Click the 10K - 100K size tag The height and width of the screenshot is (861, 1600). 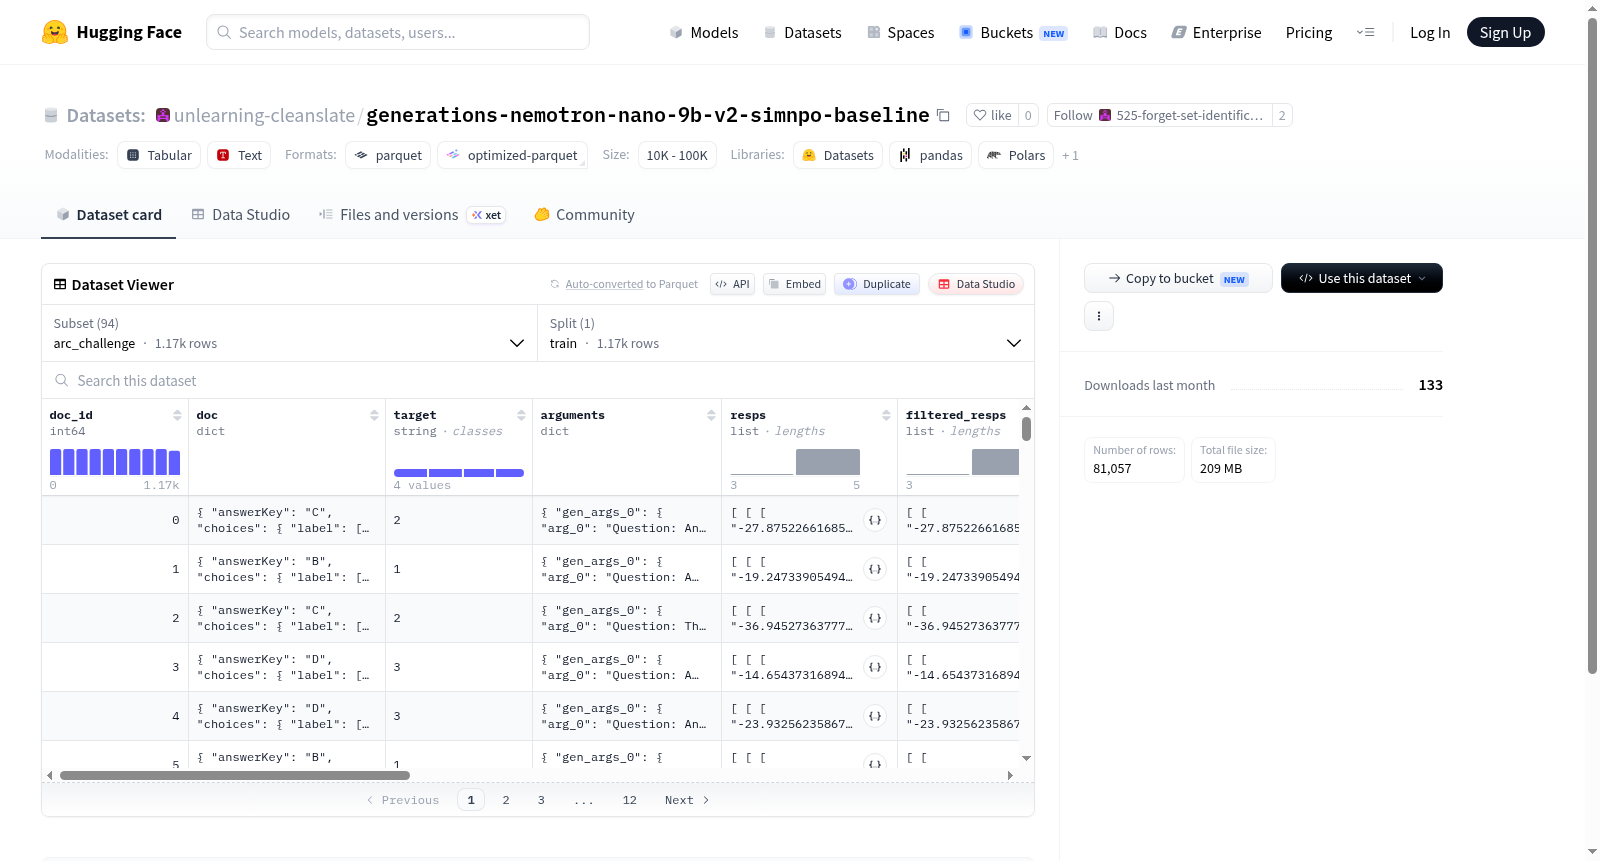pyautogui.click(x=677, y=155)
